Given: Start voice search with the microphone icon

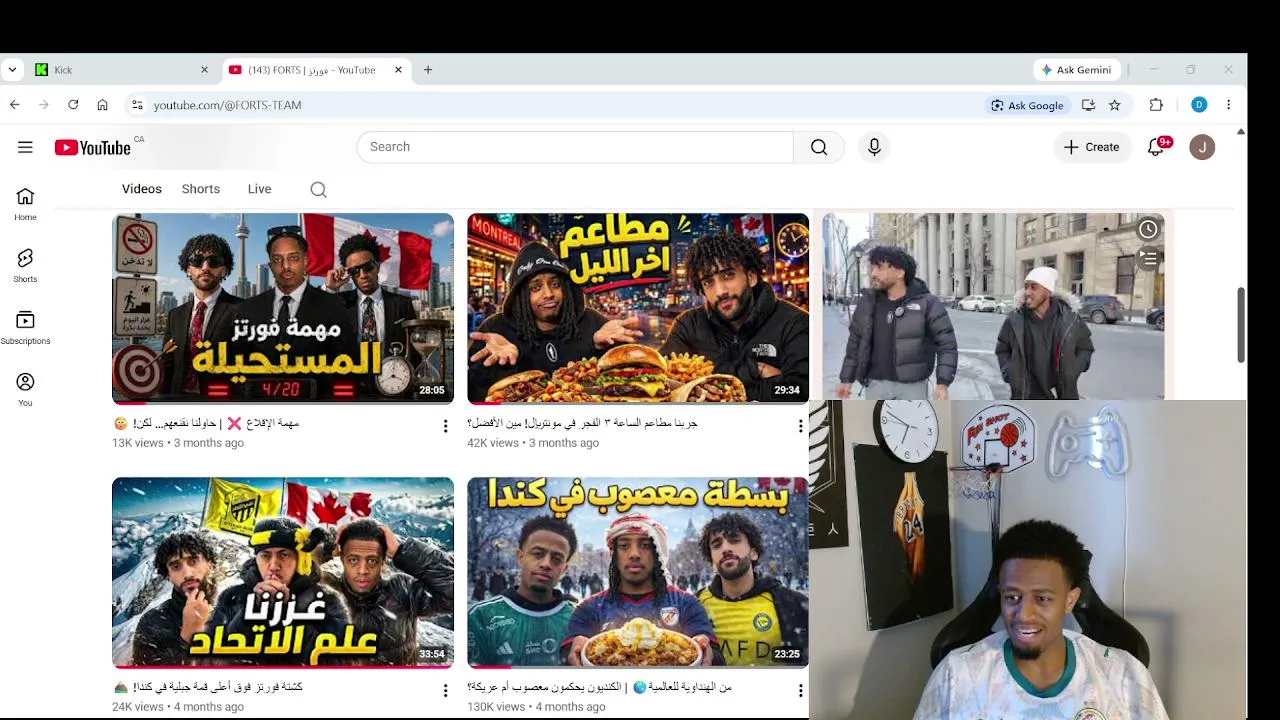Looking at the screenshot, I should coord(874,147).
